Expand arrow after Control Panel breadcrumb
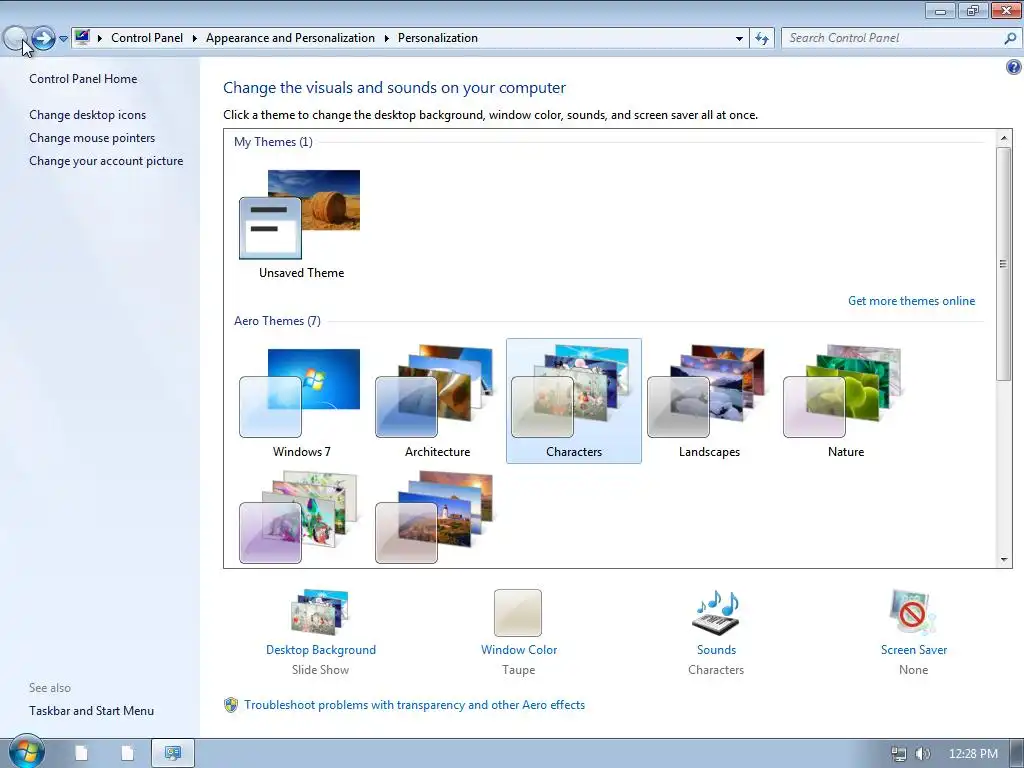Viewport: 1024px width, 768px height. [x=195, y=39]
